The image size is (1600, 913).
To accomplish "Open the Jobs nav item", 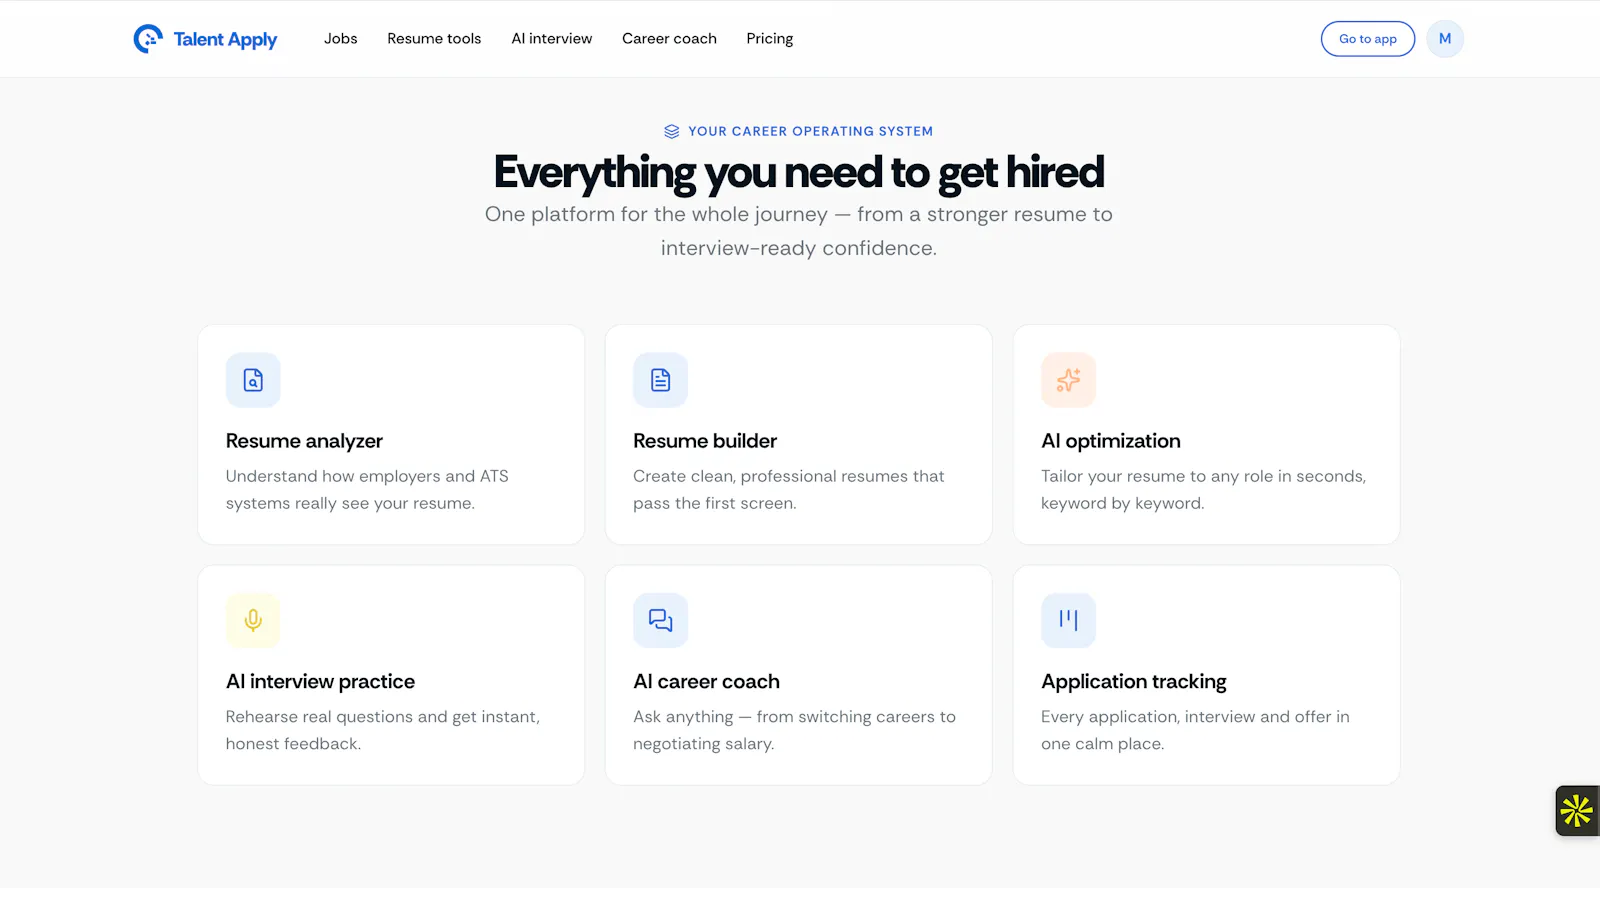I will tap(341, 39).
